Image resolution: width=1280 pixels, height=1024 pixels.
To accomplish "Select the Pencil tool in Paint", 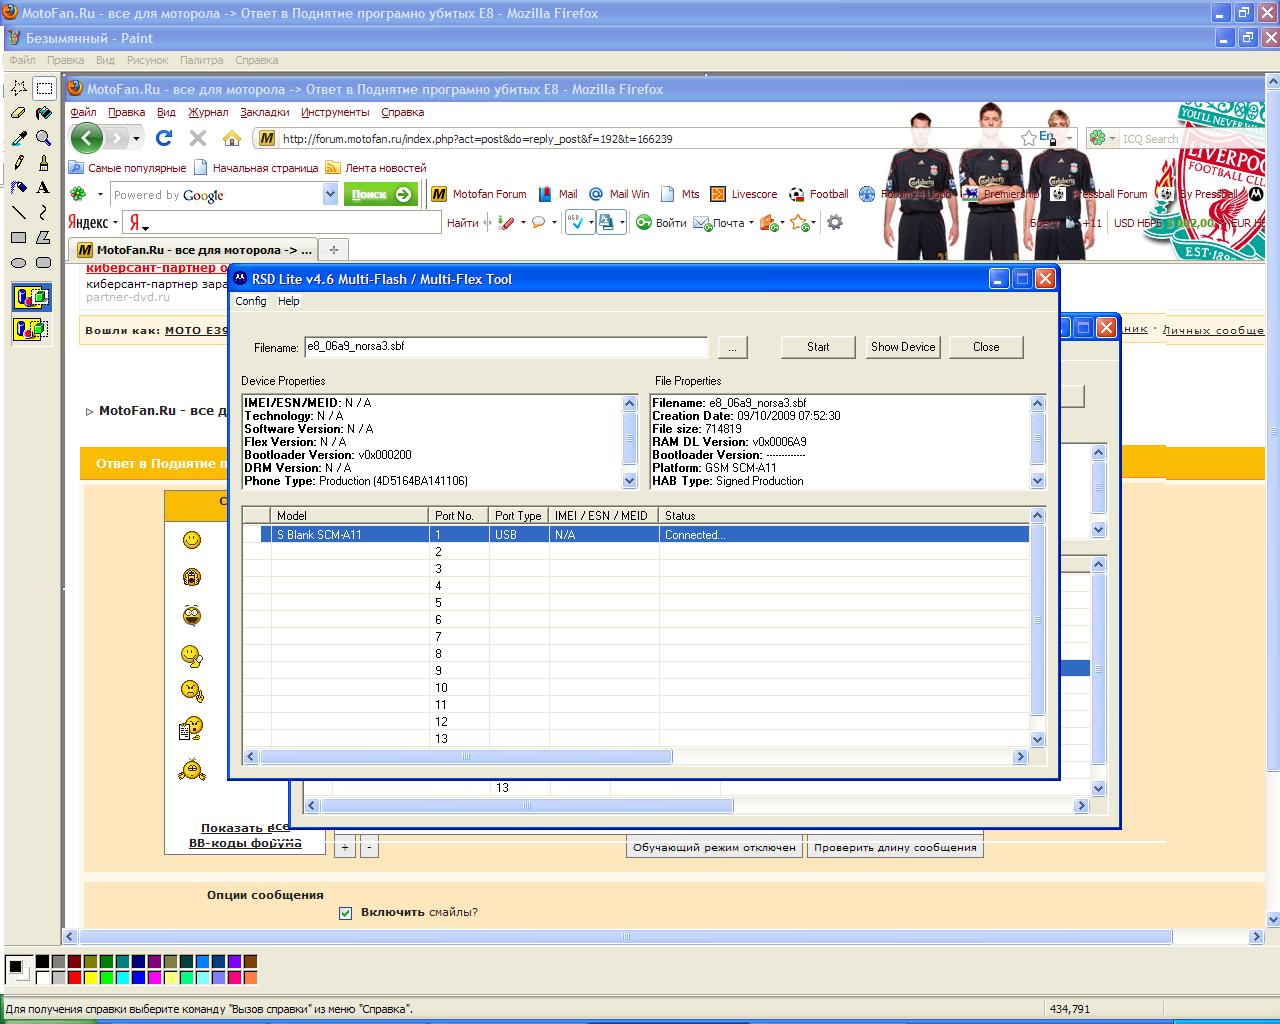I will coord(19,162).
